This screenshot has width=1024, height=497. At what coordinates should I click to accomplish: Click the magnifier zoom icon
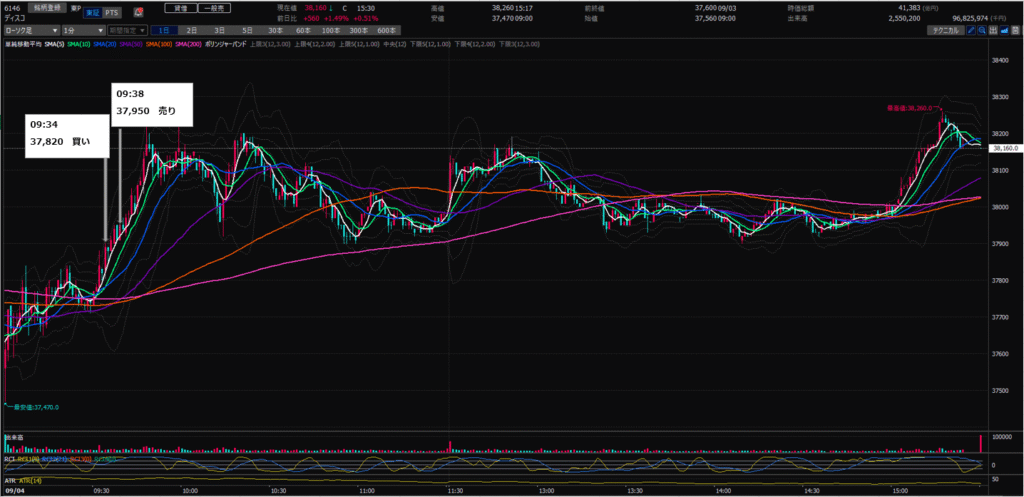982,30
